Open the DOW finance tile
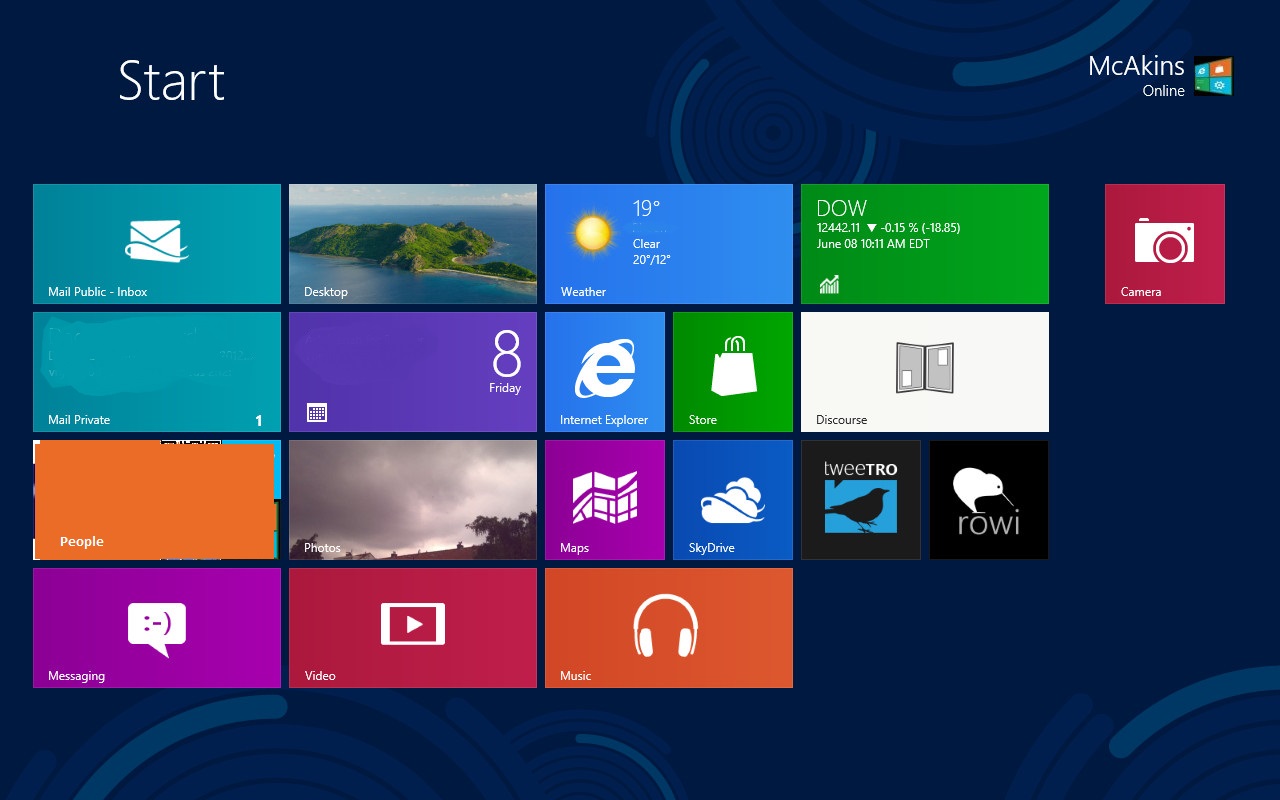Viewport: 1280px width, 800px height. [x=924, y=243]
